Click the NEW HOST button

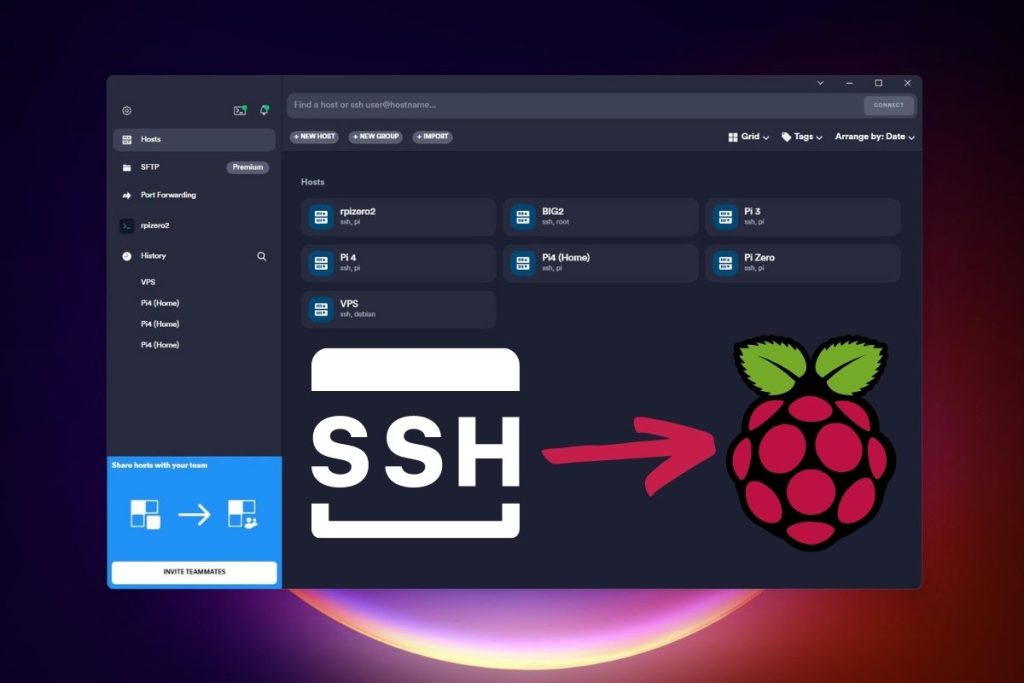(314, 137)
